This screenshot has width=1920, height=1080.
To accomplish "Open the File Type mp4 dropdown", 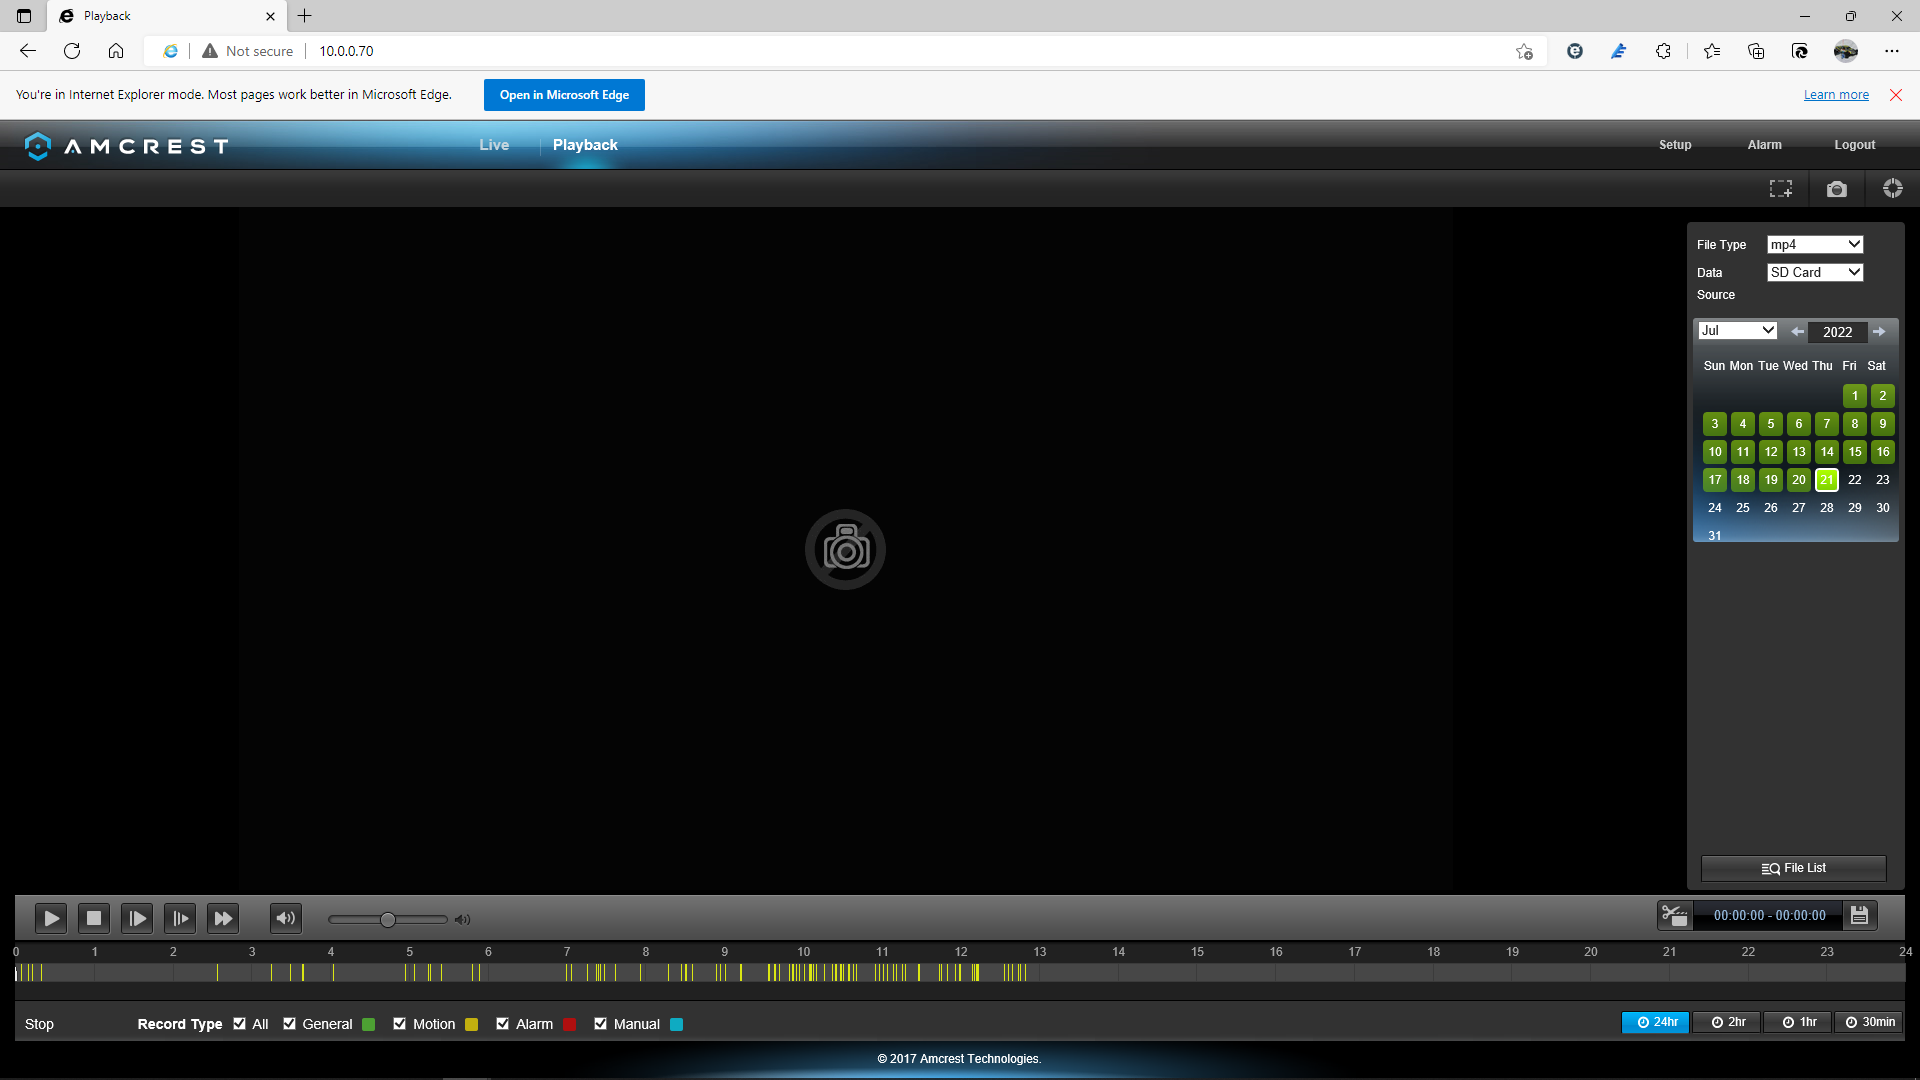I will coord(1815,245).
